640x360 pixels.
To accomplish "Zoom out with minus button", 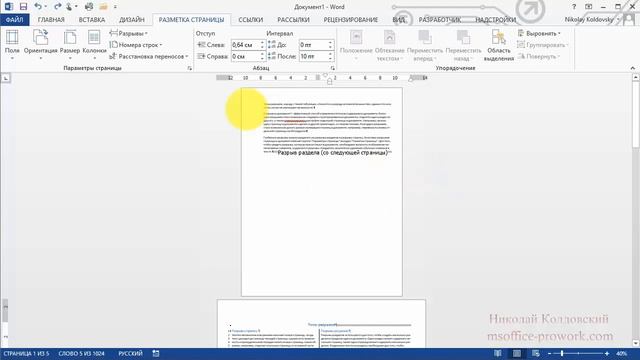I will pyautogui.click(x=549, y=353).
